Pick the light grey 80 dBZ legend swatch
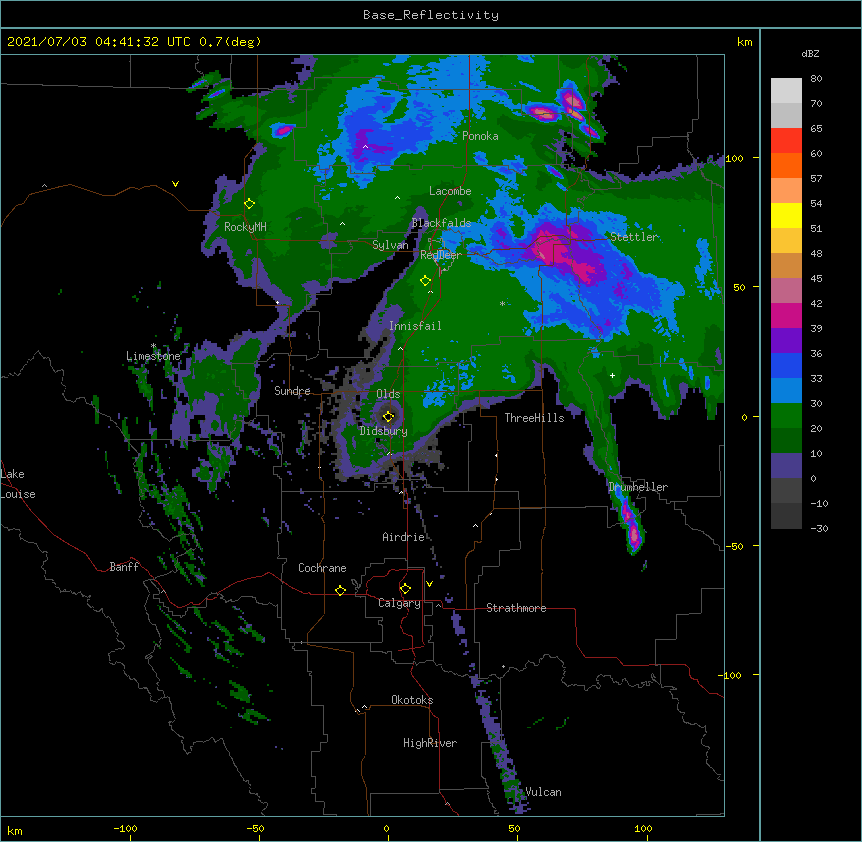This screenshot has height=842, width=862. pos(786,91)
